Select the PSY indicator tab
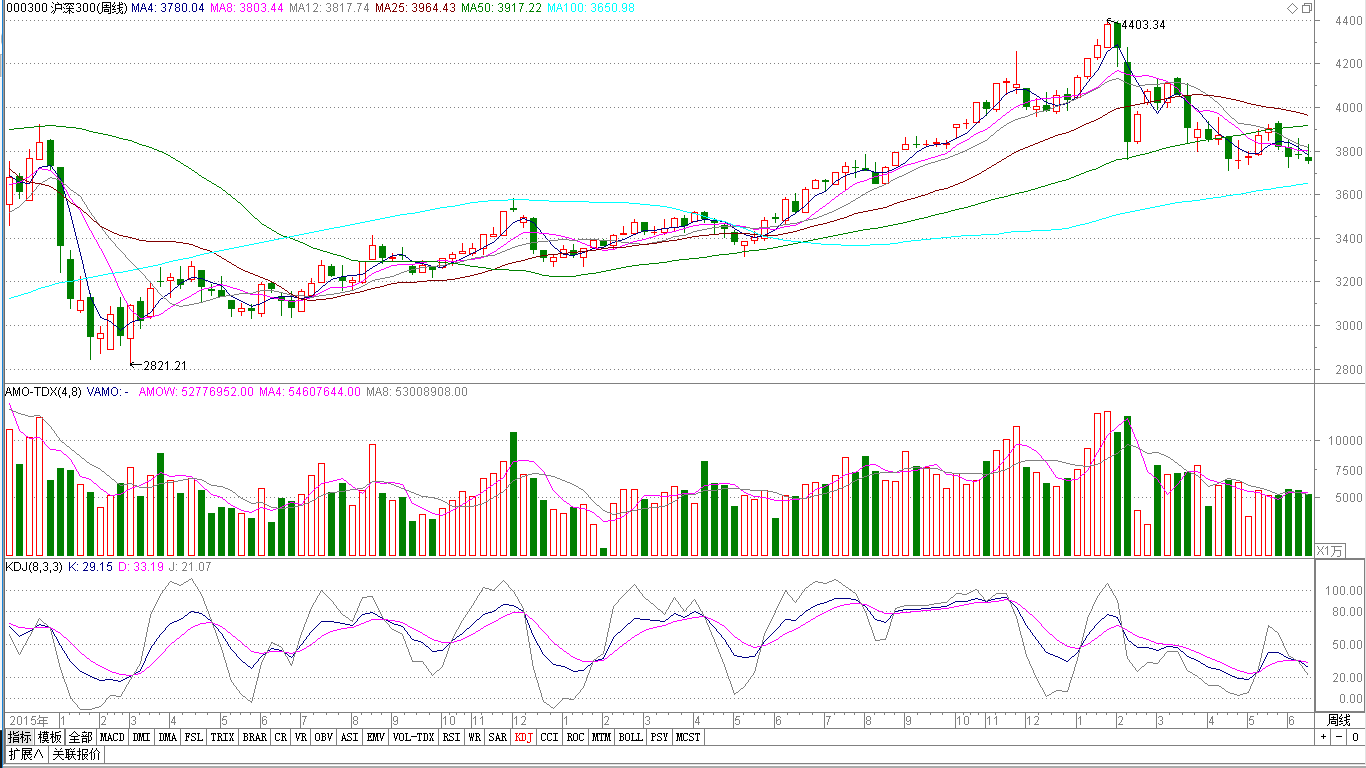This screenshot has width=1366, height=768. click(x=659, y=737)
